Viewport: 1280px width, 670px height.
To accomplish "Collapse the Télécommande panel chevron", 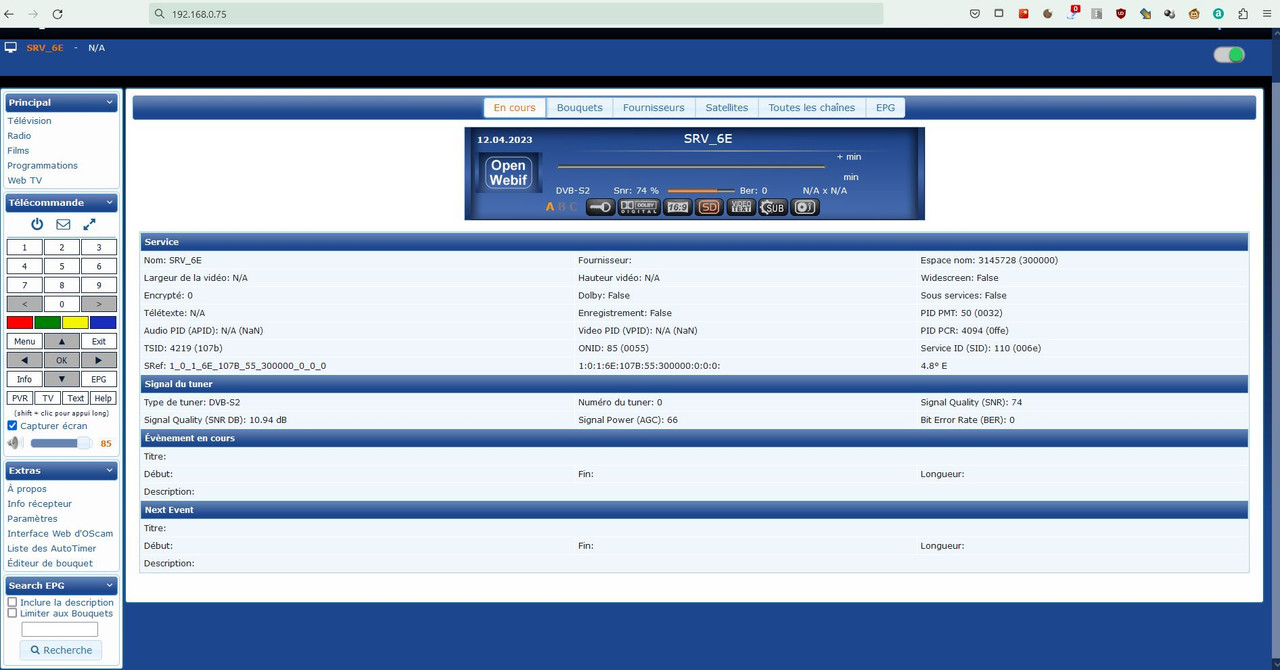I will tap(110, 202).
